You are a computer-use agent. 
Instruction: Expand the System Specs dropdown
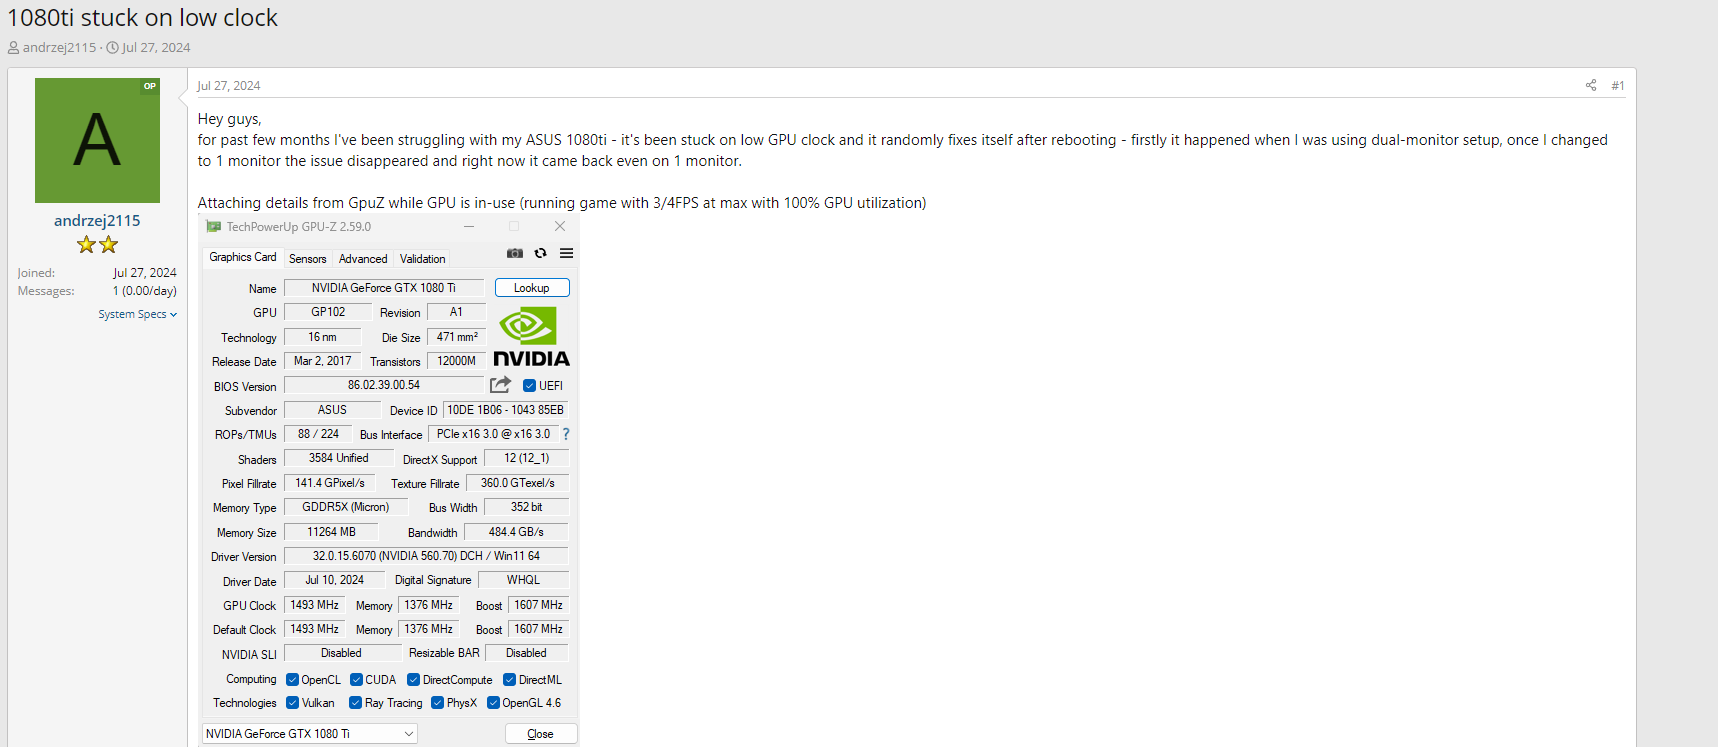click(x=137, y=314)
